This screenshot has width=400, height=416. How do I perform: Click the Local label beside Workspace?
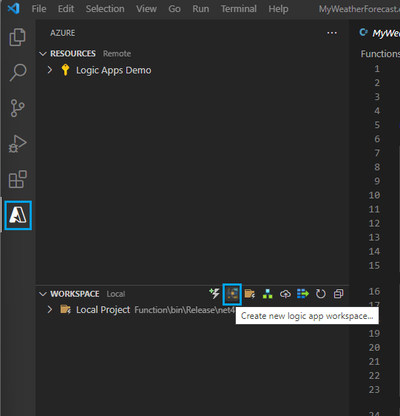[116, 294]
